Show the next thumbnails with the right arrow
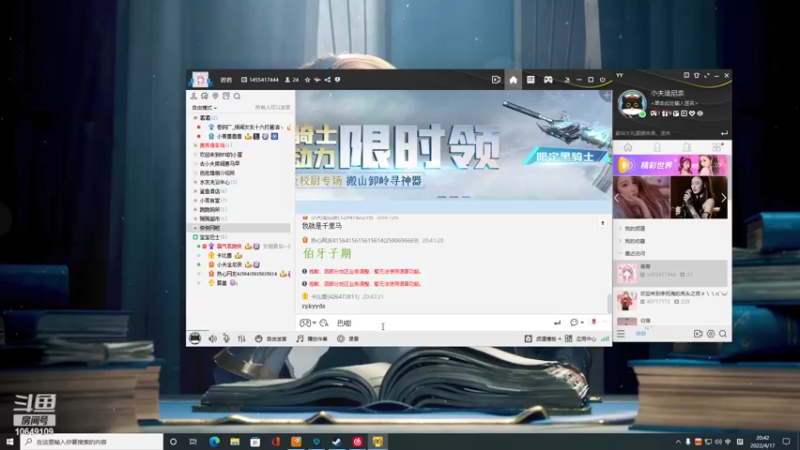The height and width of the screenshot is (450, 800). 723,197
